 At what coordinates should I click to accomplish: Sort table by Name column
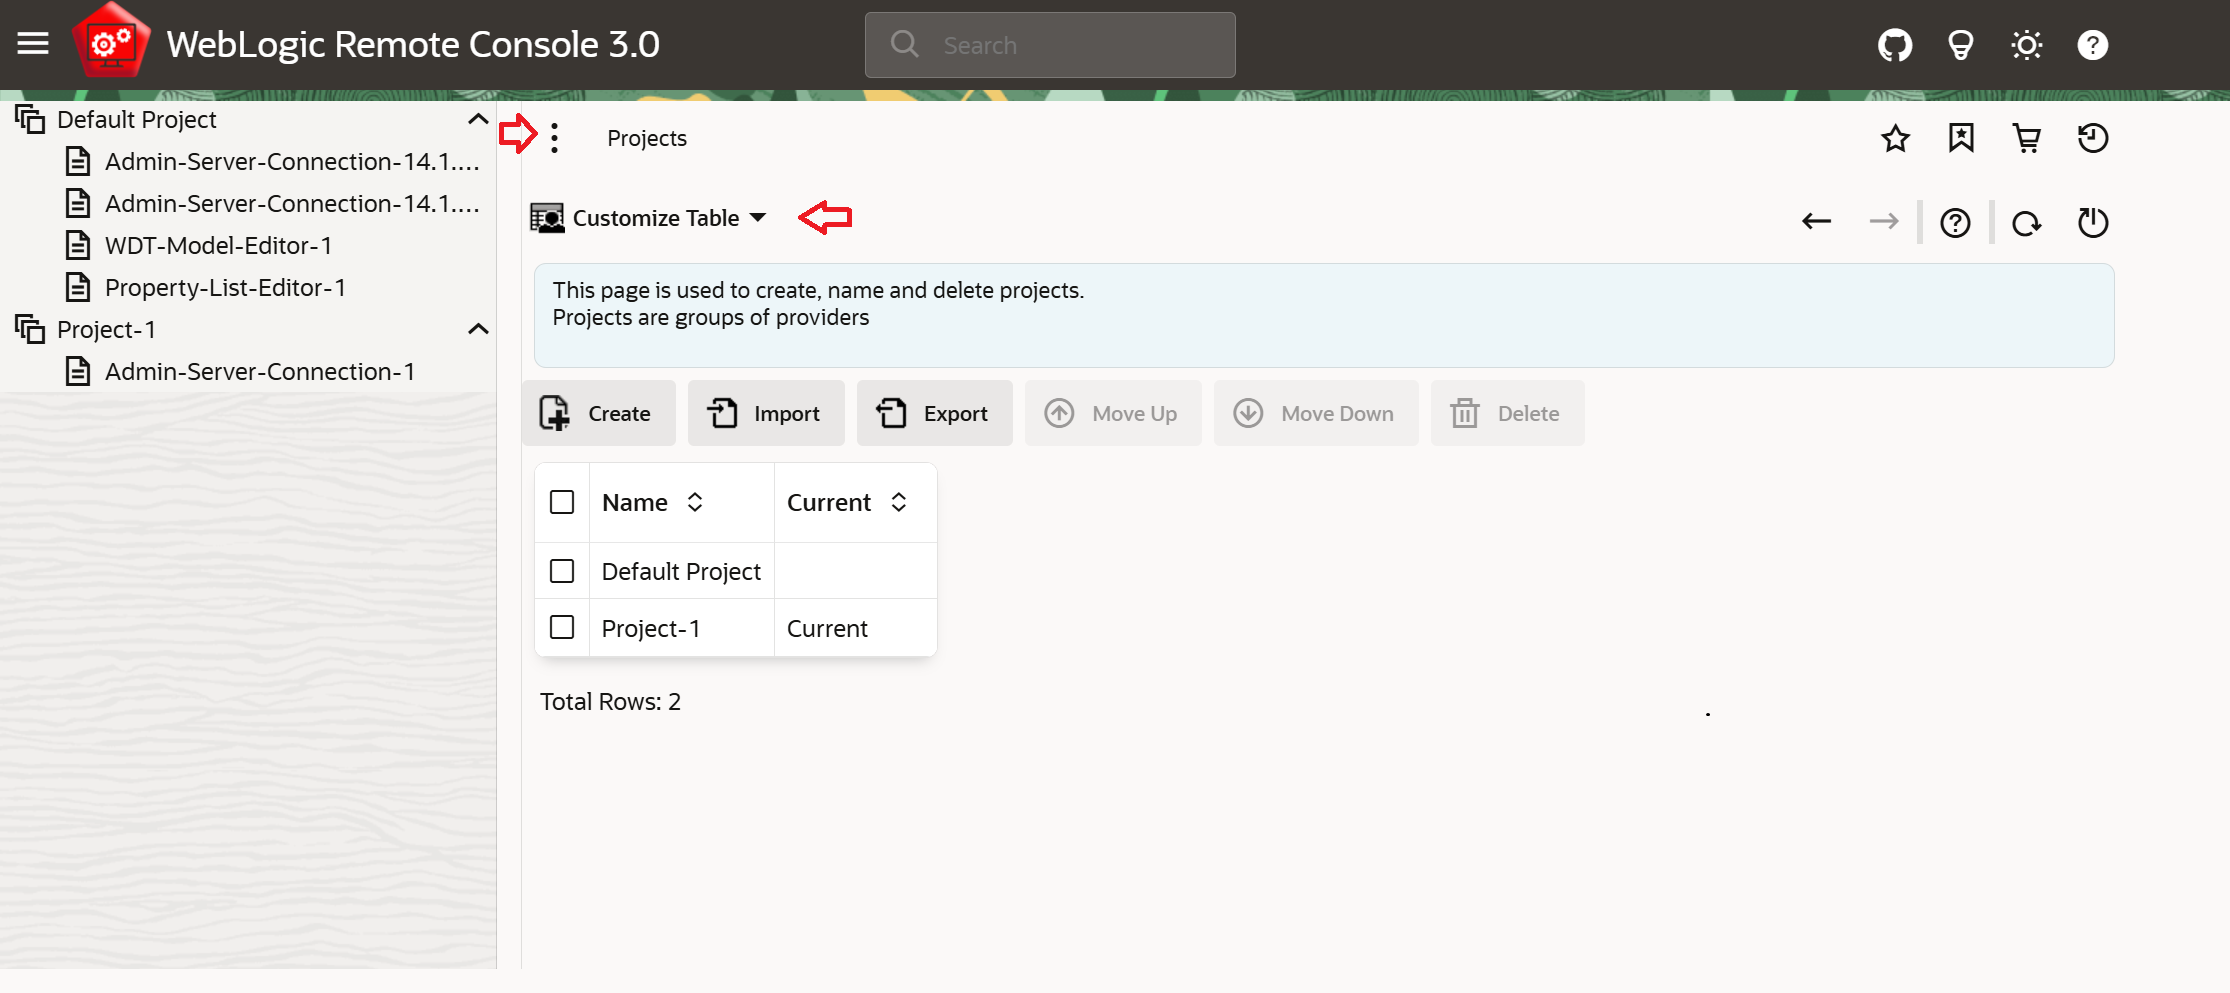[695, 502]
